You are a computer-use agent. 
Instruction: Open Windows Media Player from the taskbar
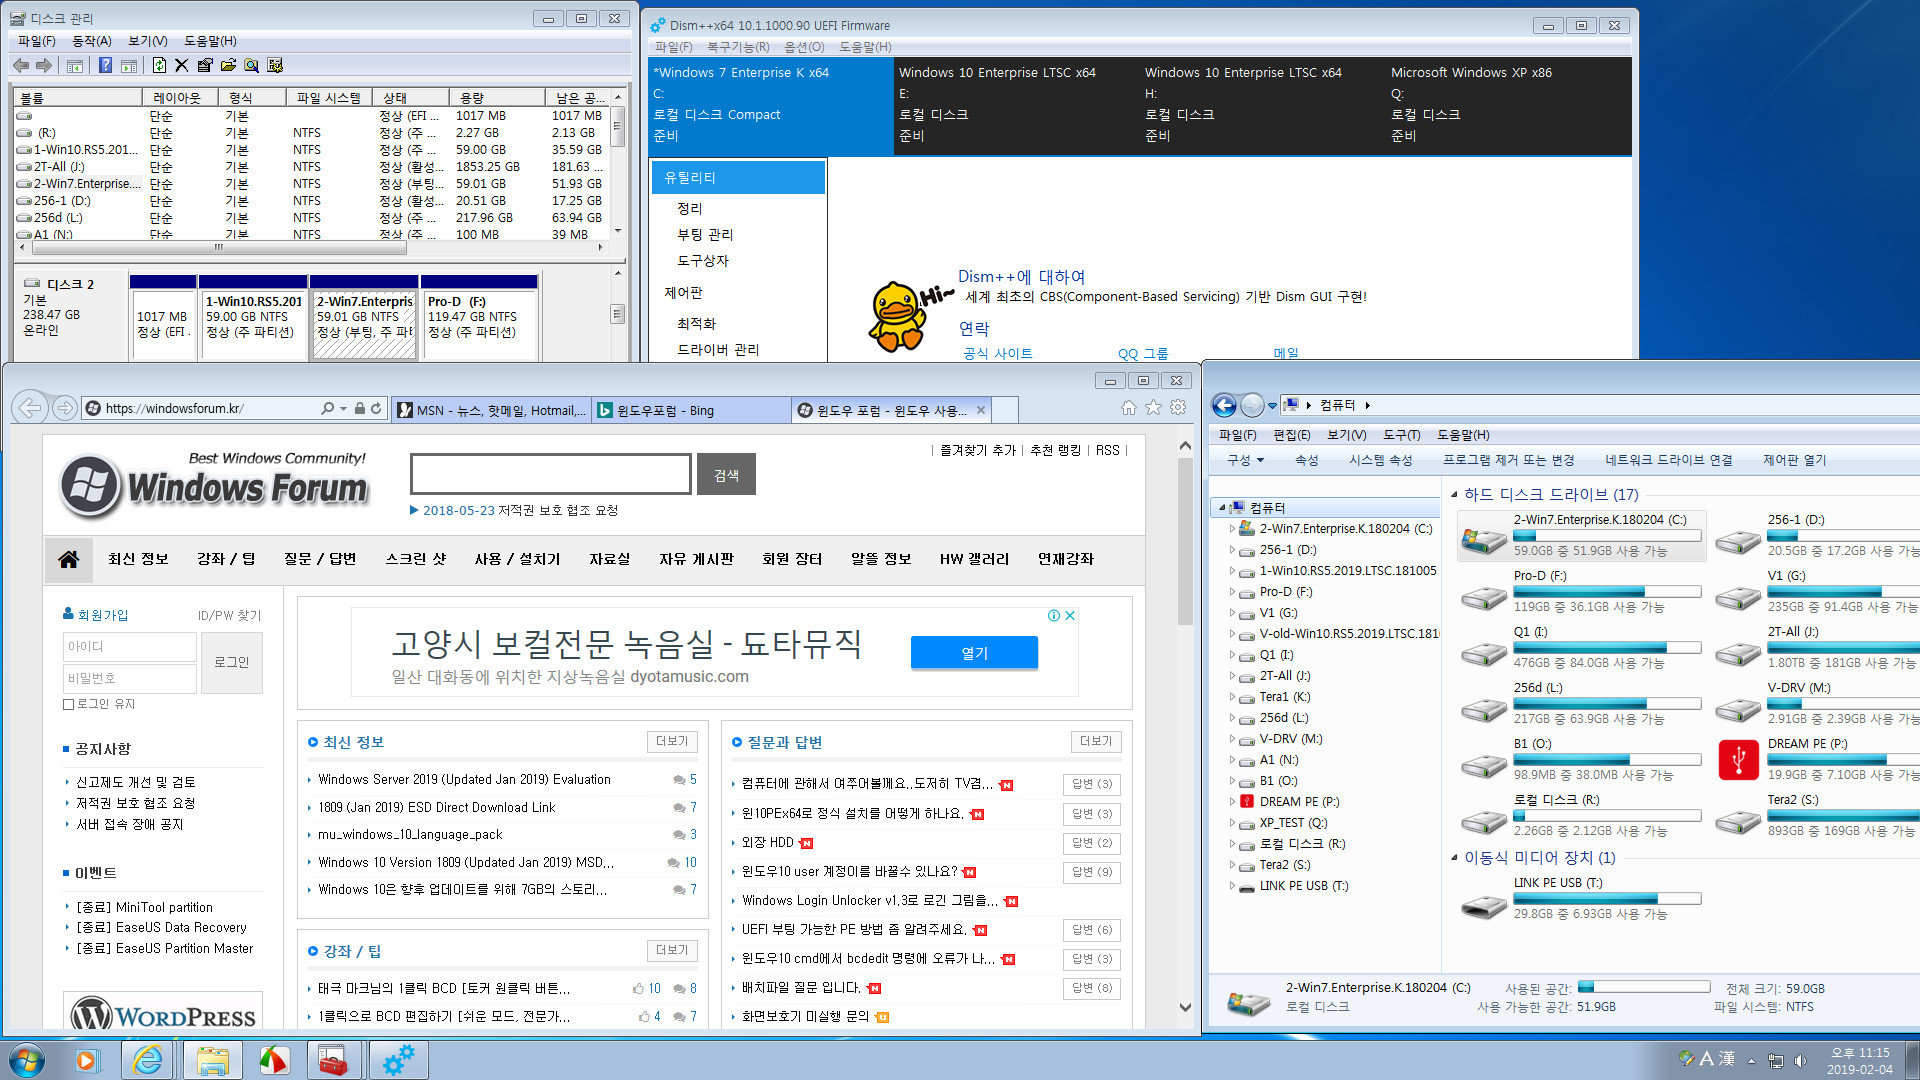[x=88, y=1060]
